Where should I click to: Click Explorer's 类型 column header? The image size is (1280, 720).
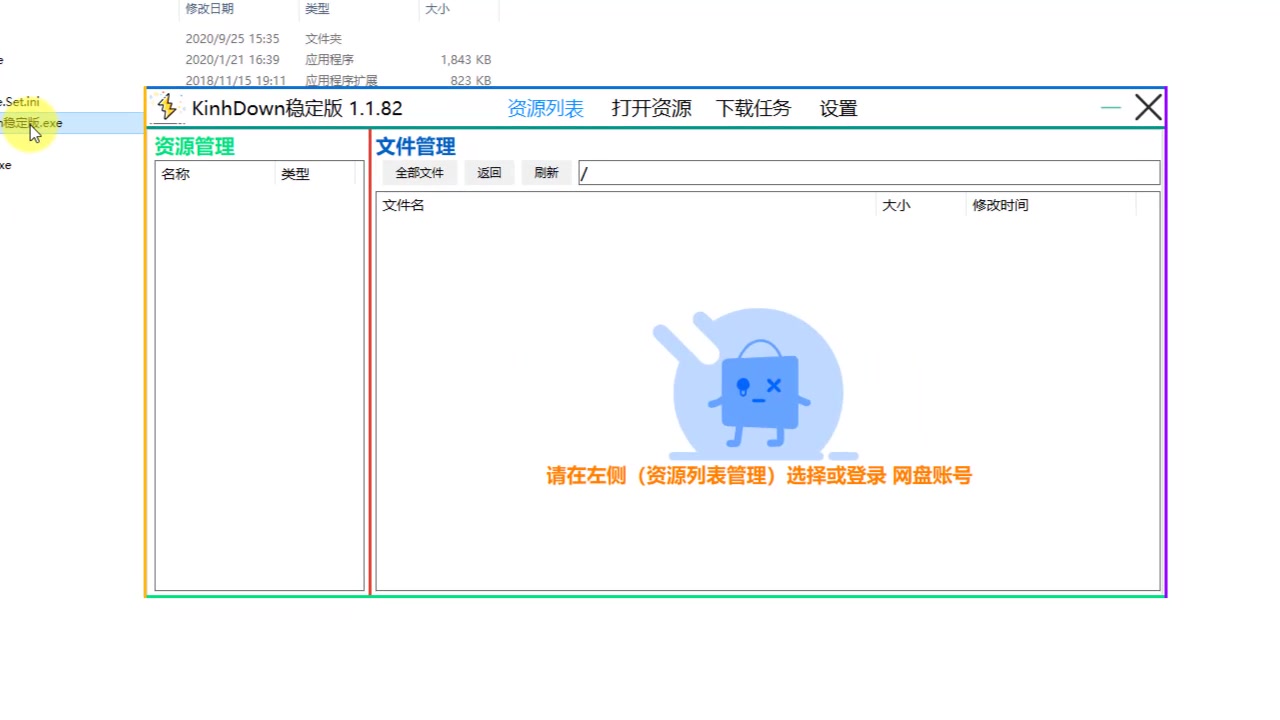(358, 9)
